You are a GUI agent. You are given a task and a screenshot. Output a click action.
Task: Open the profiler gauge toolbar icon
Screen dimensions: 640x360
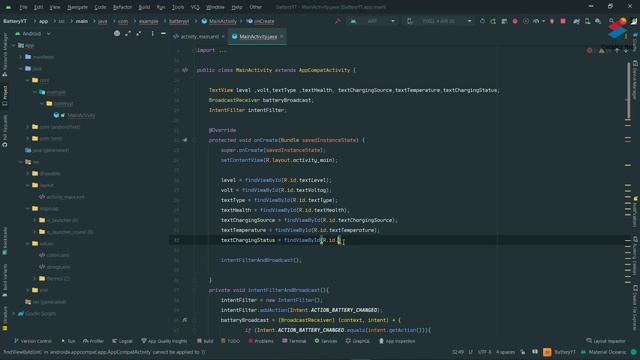[536, 21]
